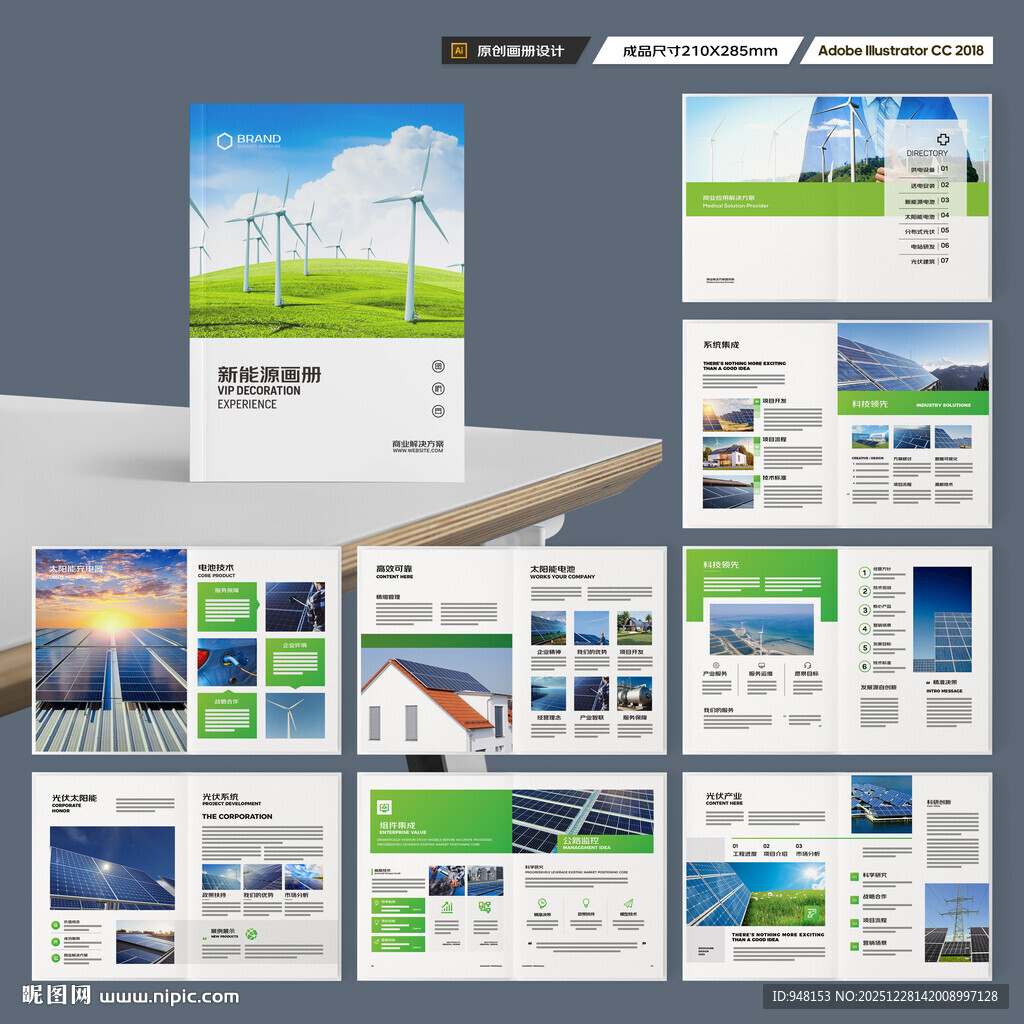Select directory entry 01

[x=930, y=169]
